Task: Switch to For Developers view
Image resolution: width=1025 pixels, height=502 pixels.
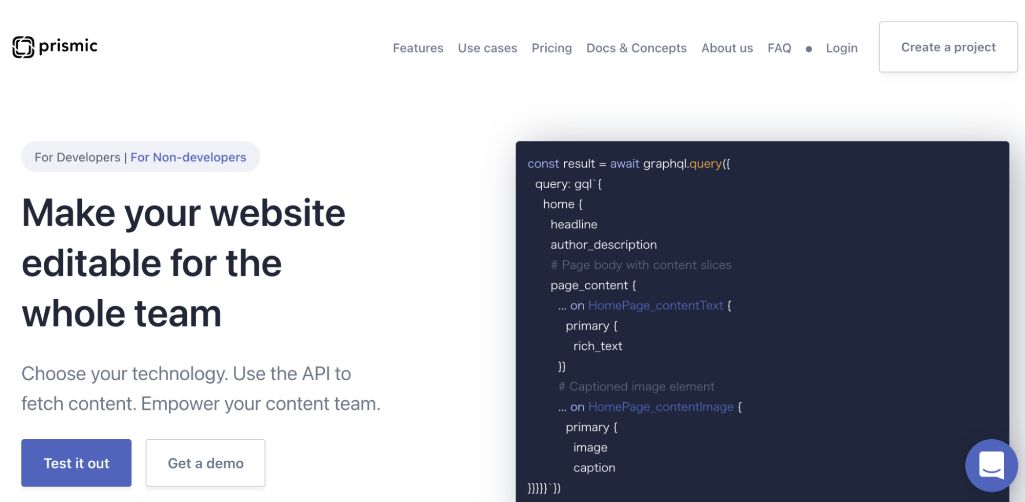Action: (x=77, y=157)
